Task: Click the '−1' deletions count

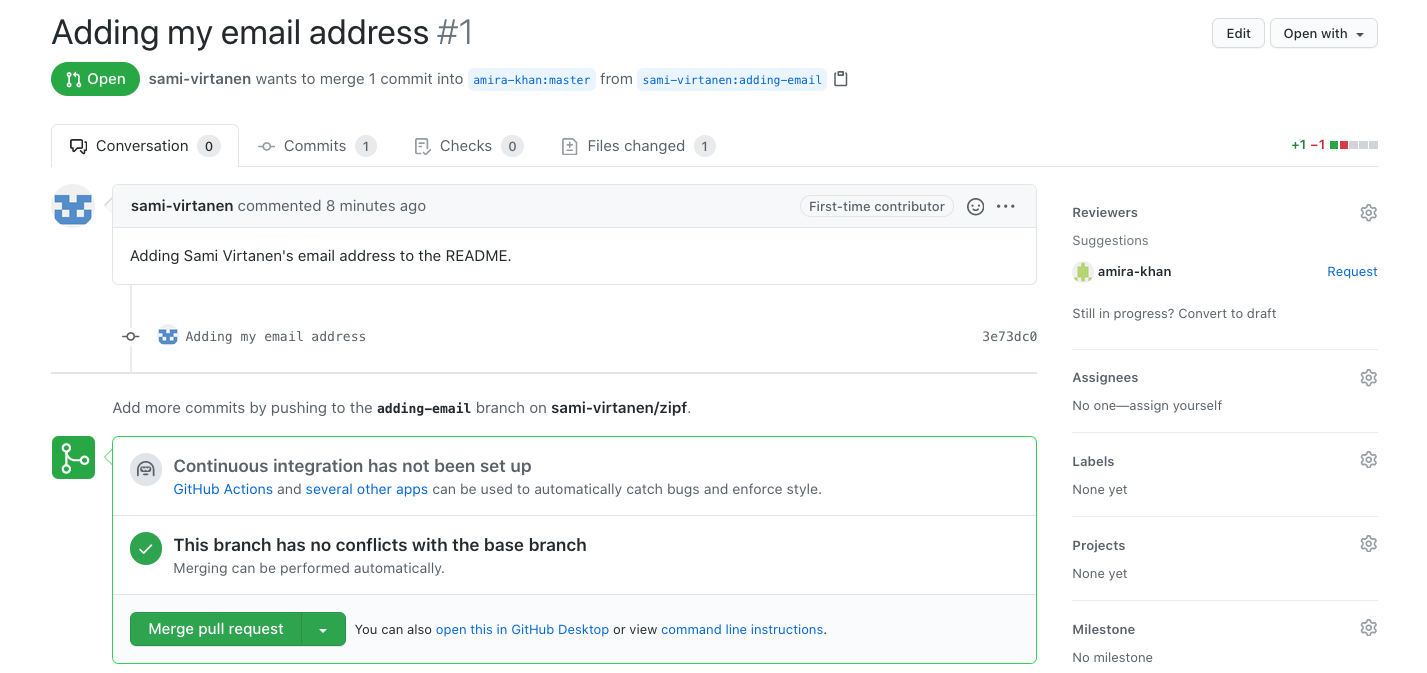Action: (1317, 145)
